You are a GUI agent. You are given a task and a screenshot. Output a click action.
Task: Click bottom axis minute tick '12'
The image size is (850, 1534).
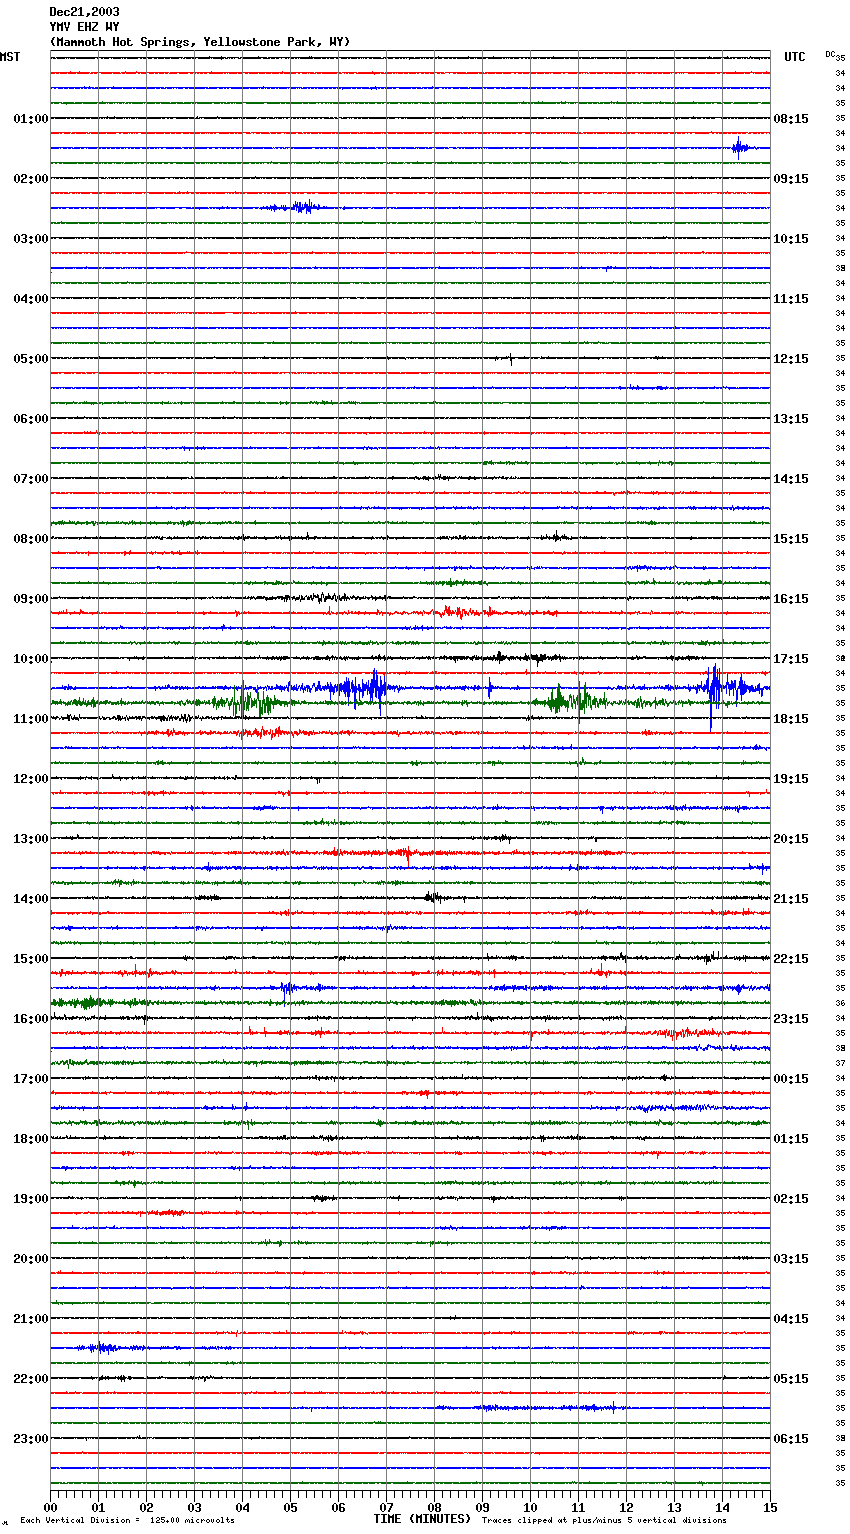(x=626, y=1507)
